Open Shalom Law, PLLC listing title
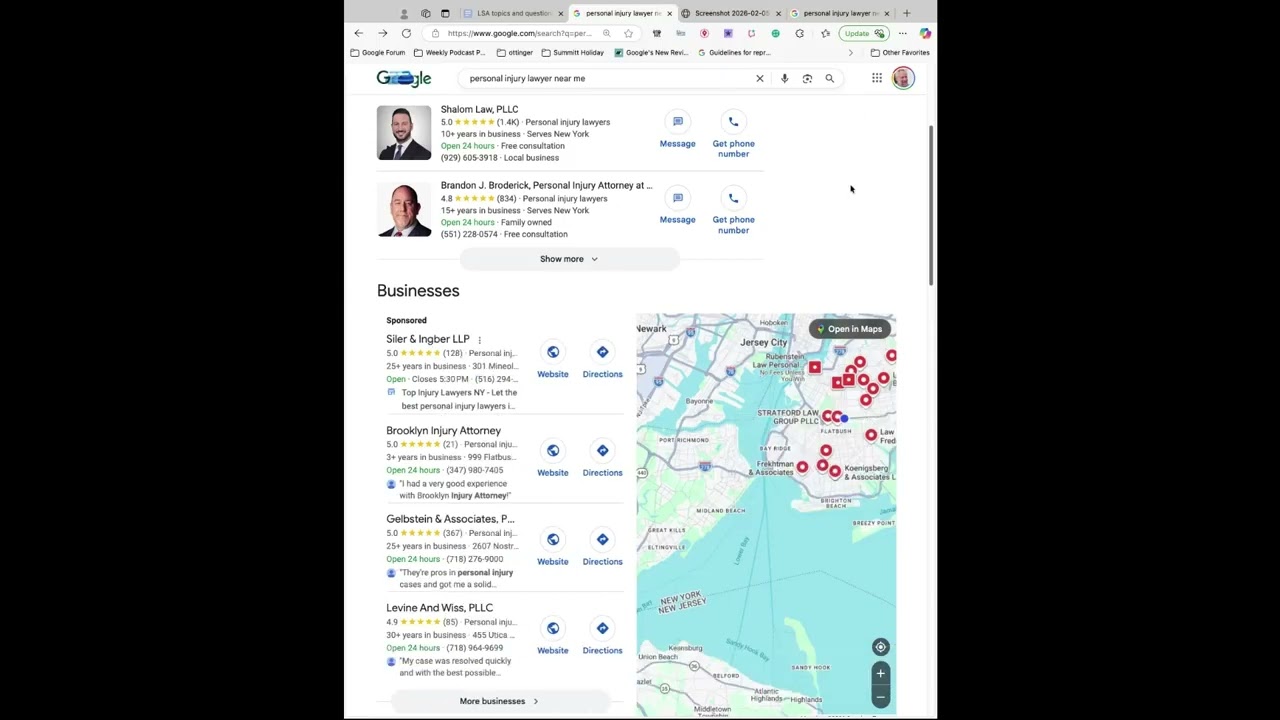This screenshot has width=1280, height=720. click(479, 109)
